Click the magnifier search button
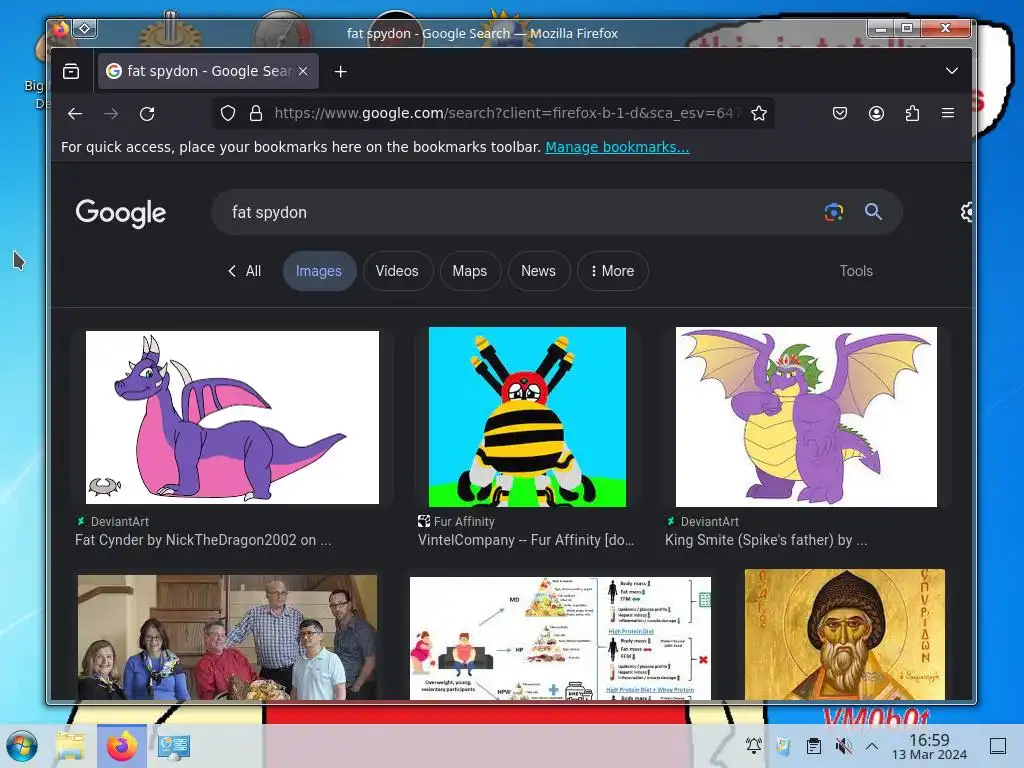Image resolution: width=1024 pixels, height=768 pixels. [873, 212]
